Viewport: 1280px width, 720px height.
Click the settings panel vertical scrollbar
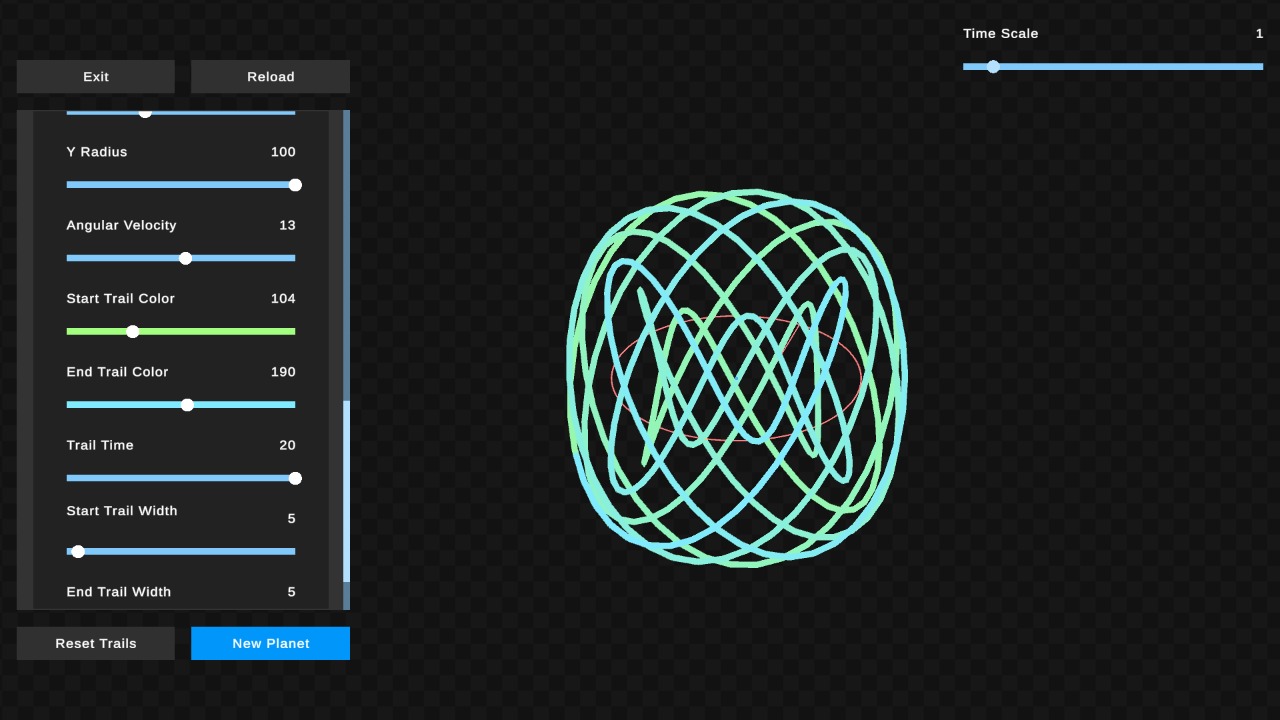tap(347, 360)
